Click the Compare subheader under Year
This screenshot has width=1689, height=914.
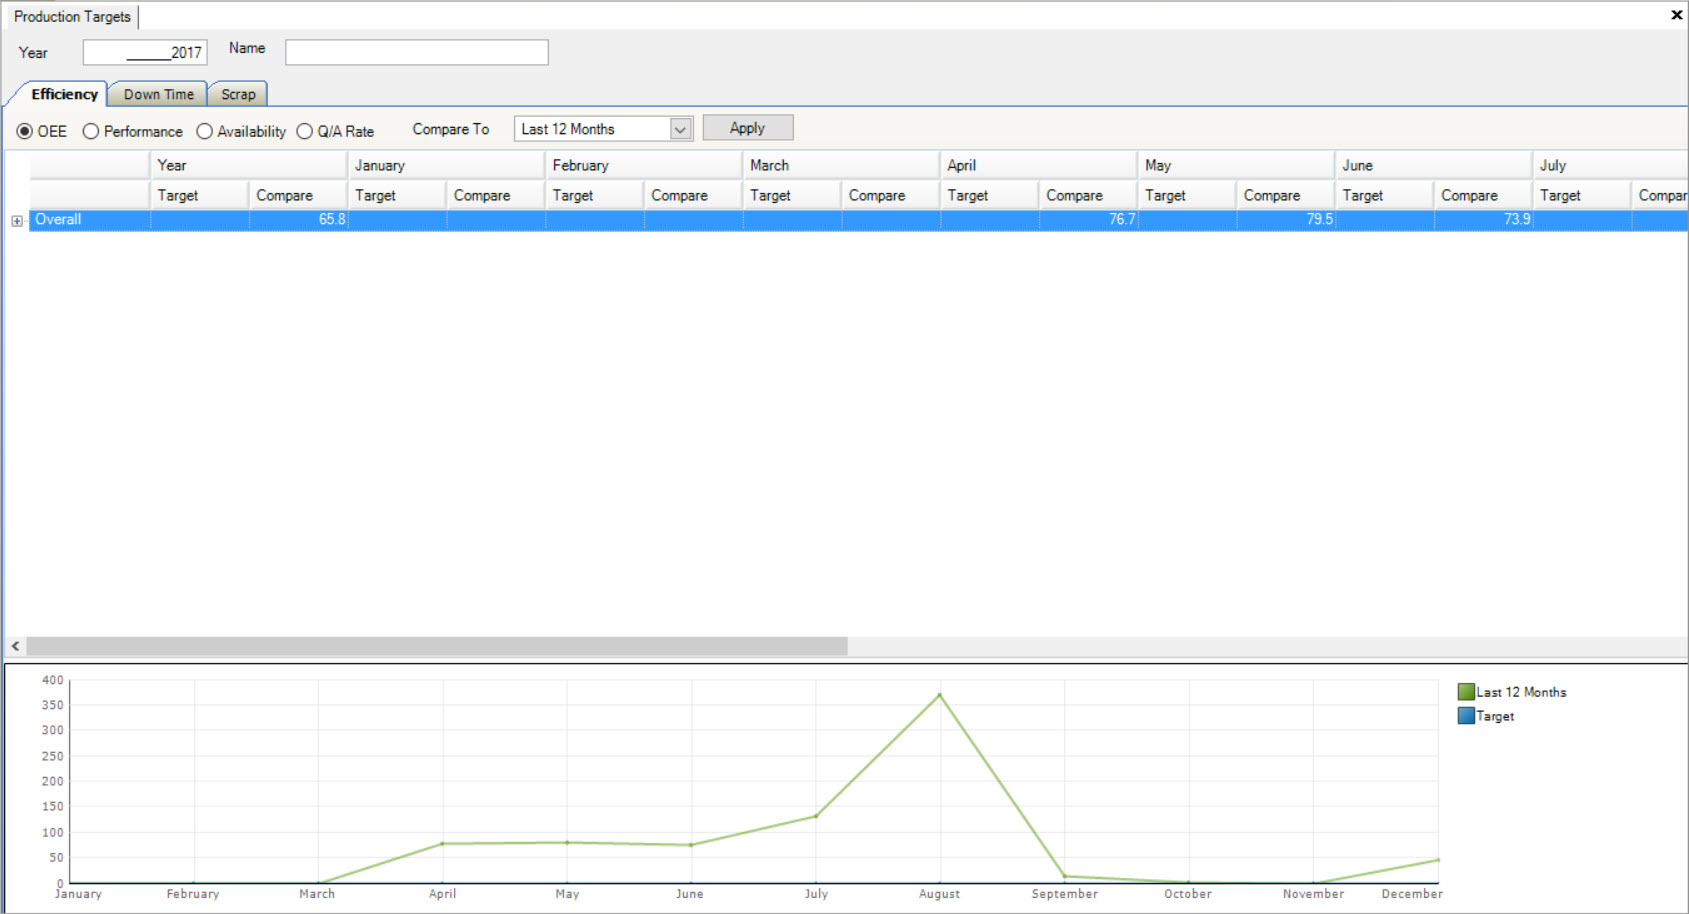297,195
